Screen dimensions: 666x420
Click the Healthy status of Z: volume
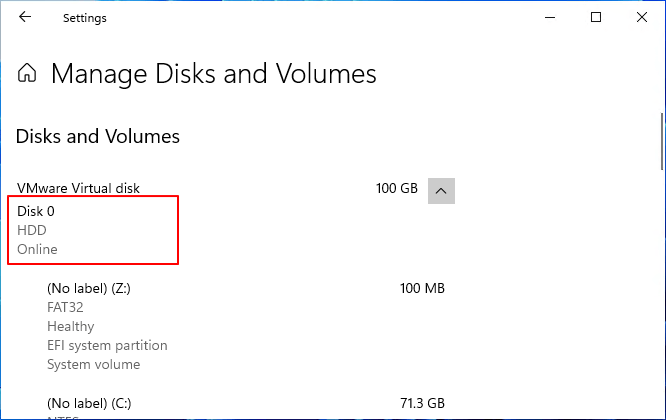point(70,326)
